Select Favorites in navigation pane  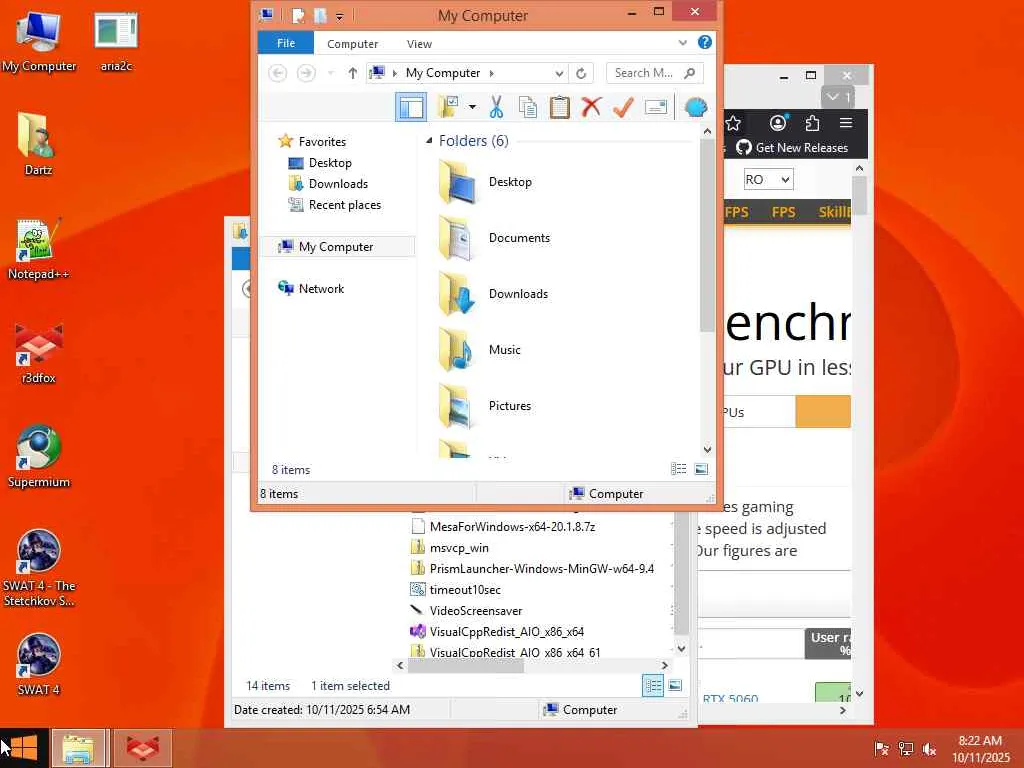(x=322, y=142)
